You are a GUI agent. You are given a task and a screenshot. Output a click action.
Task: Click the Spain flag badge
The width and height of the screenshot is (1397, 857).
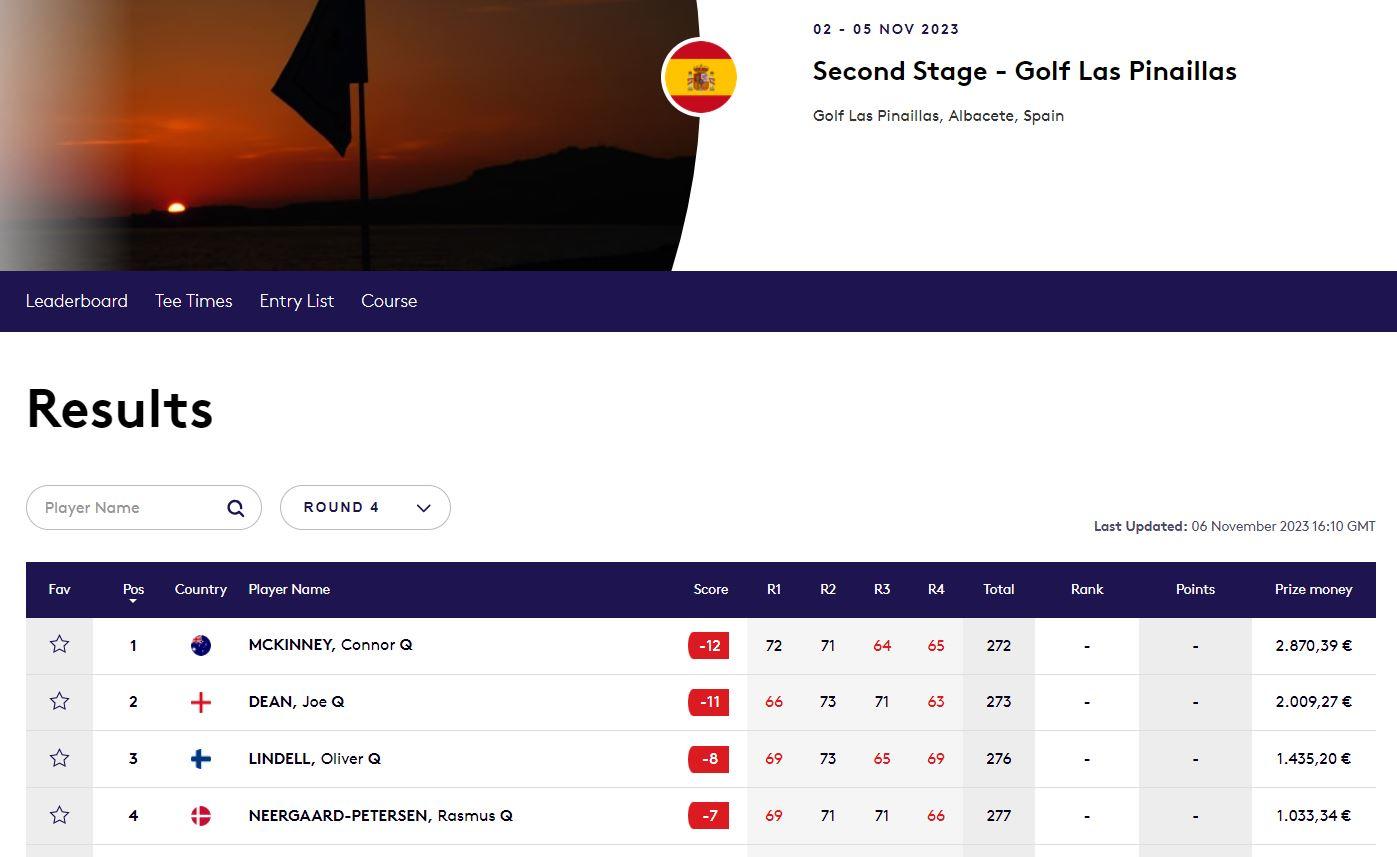coord(700,77)
